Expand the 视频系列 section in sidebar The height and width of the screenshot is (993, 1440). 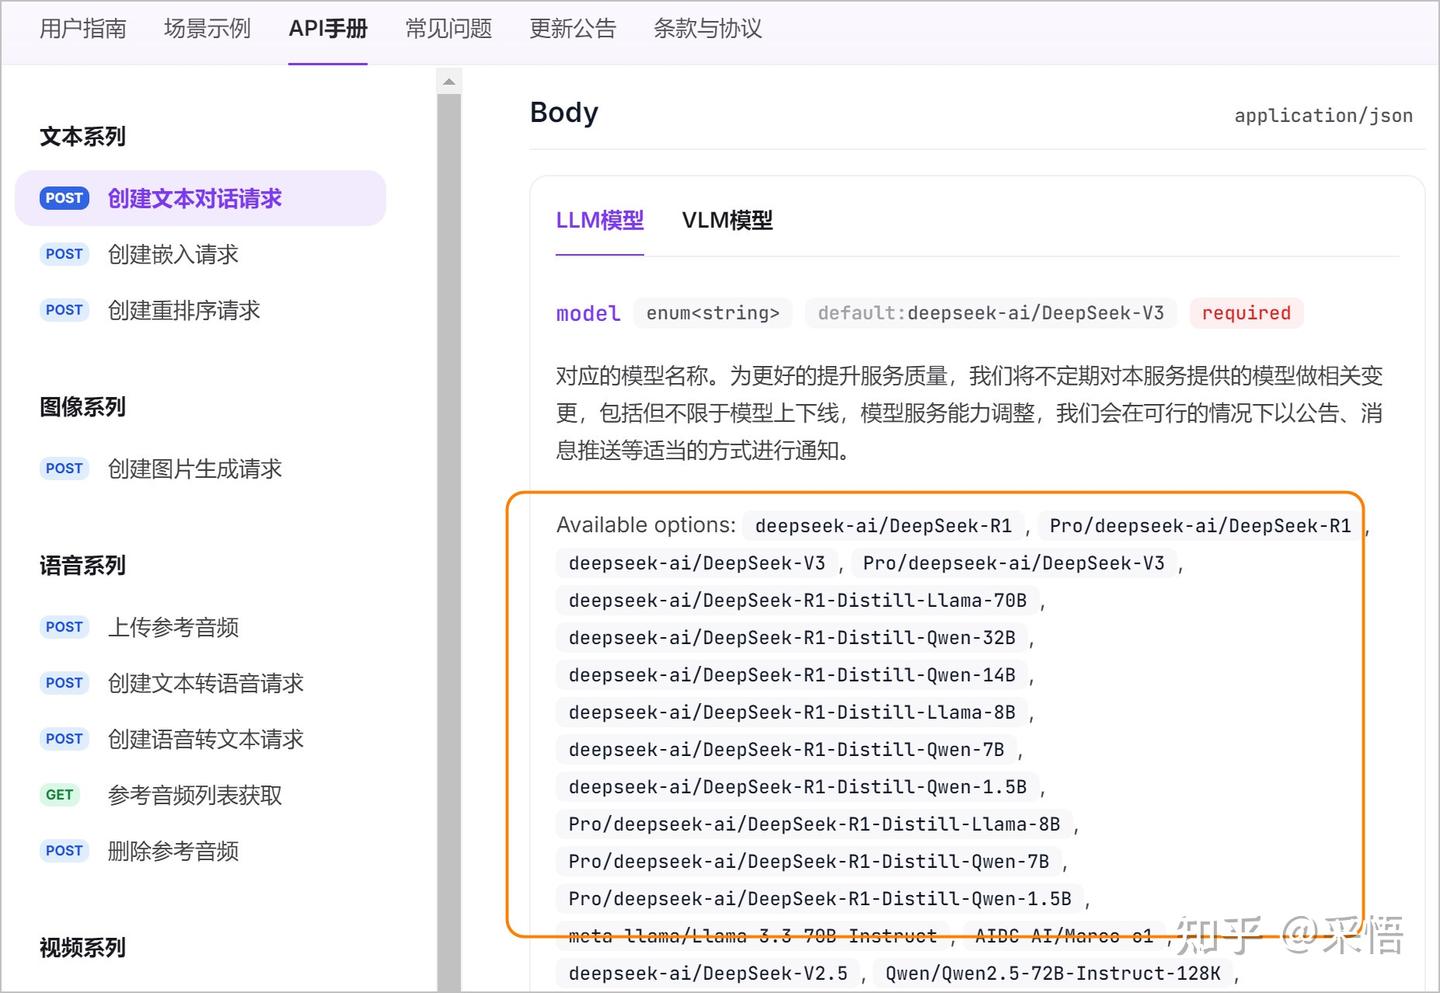point(82,948)
